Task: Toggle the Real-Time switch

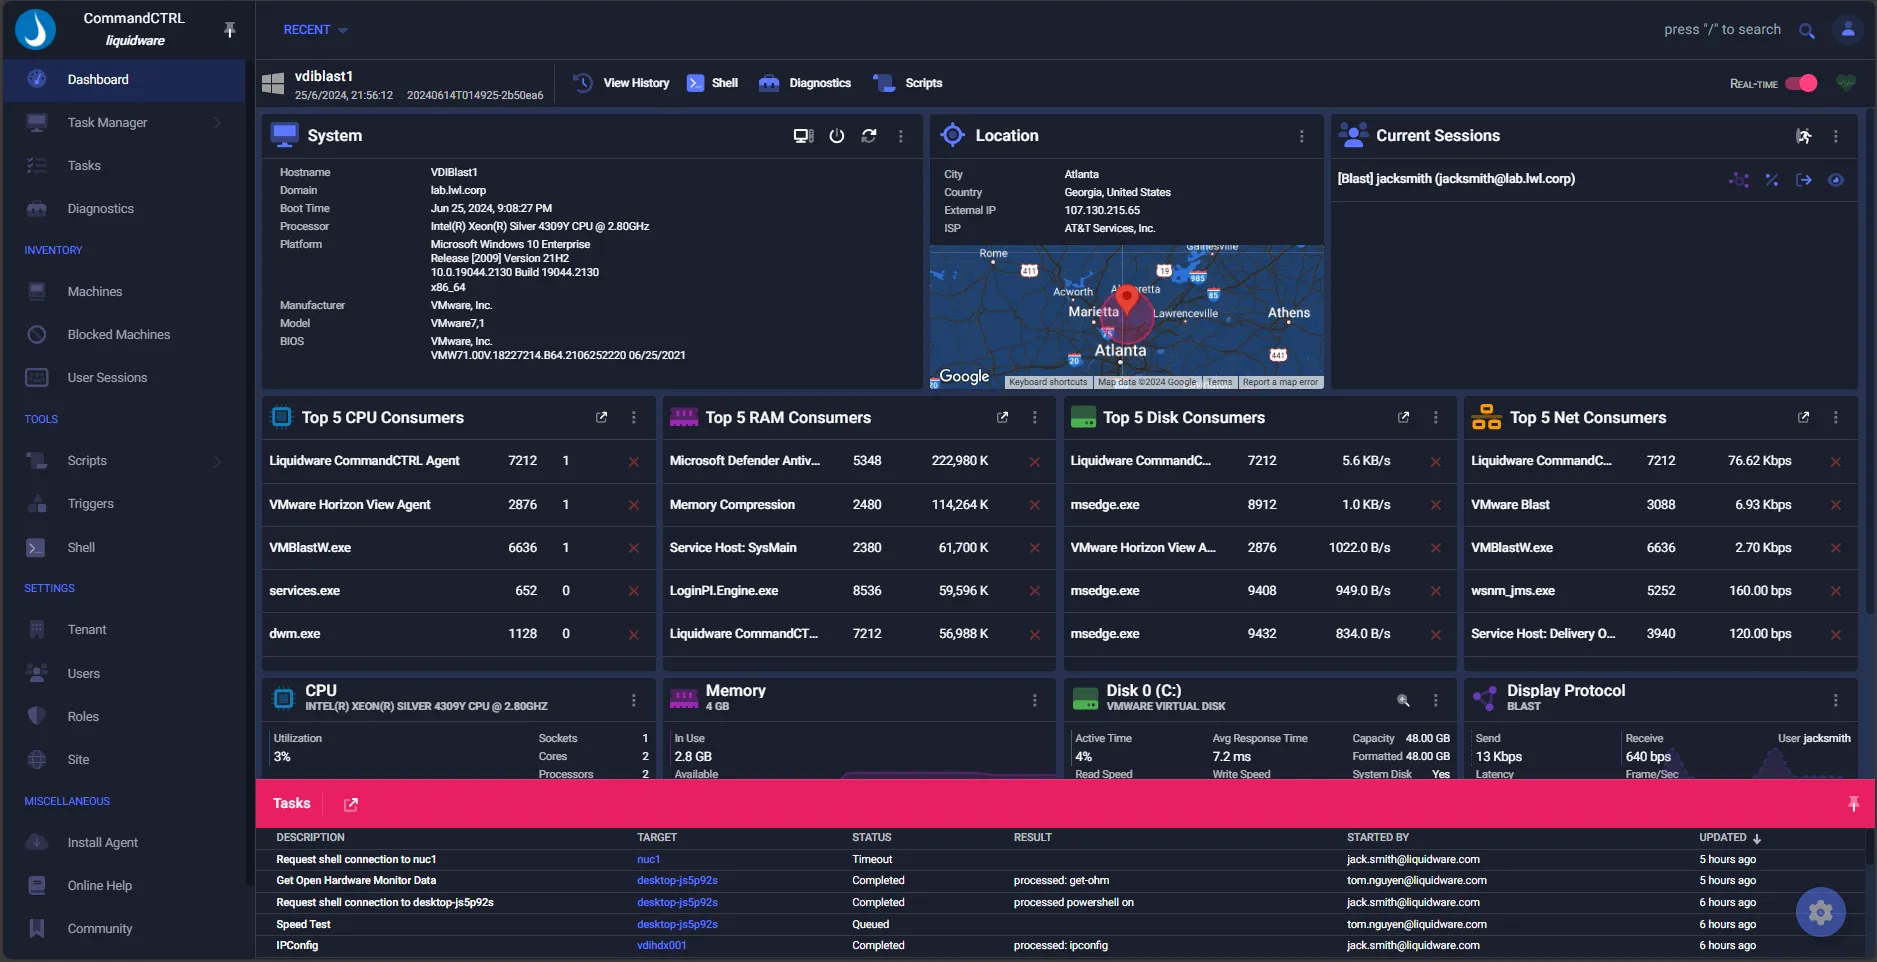Action: pos(1801,83)
